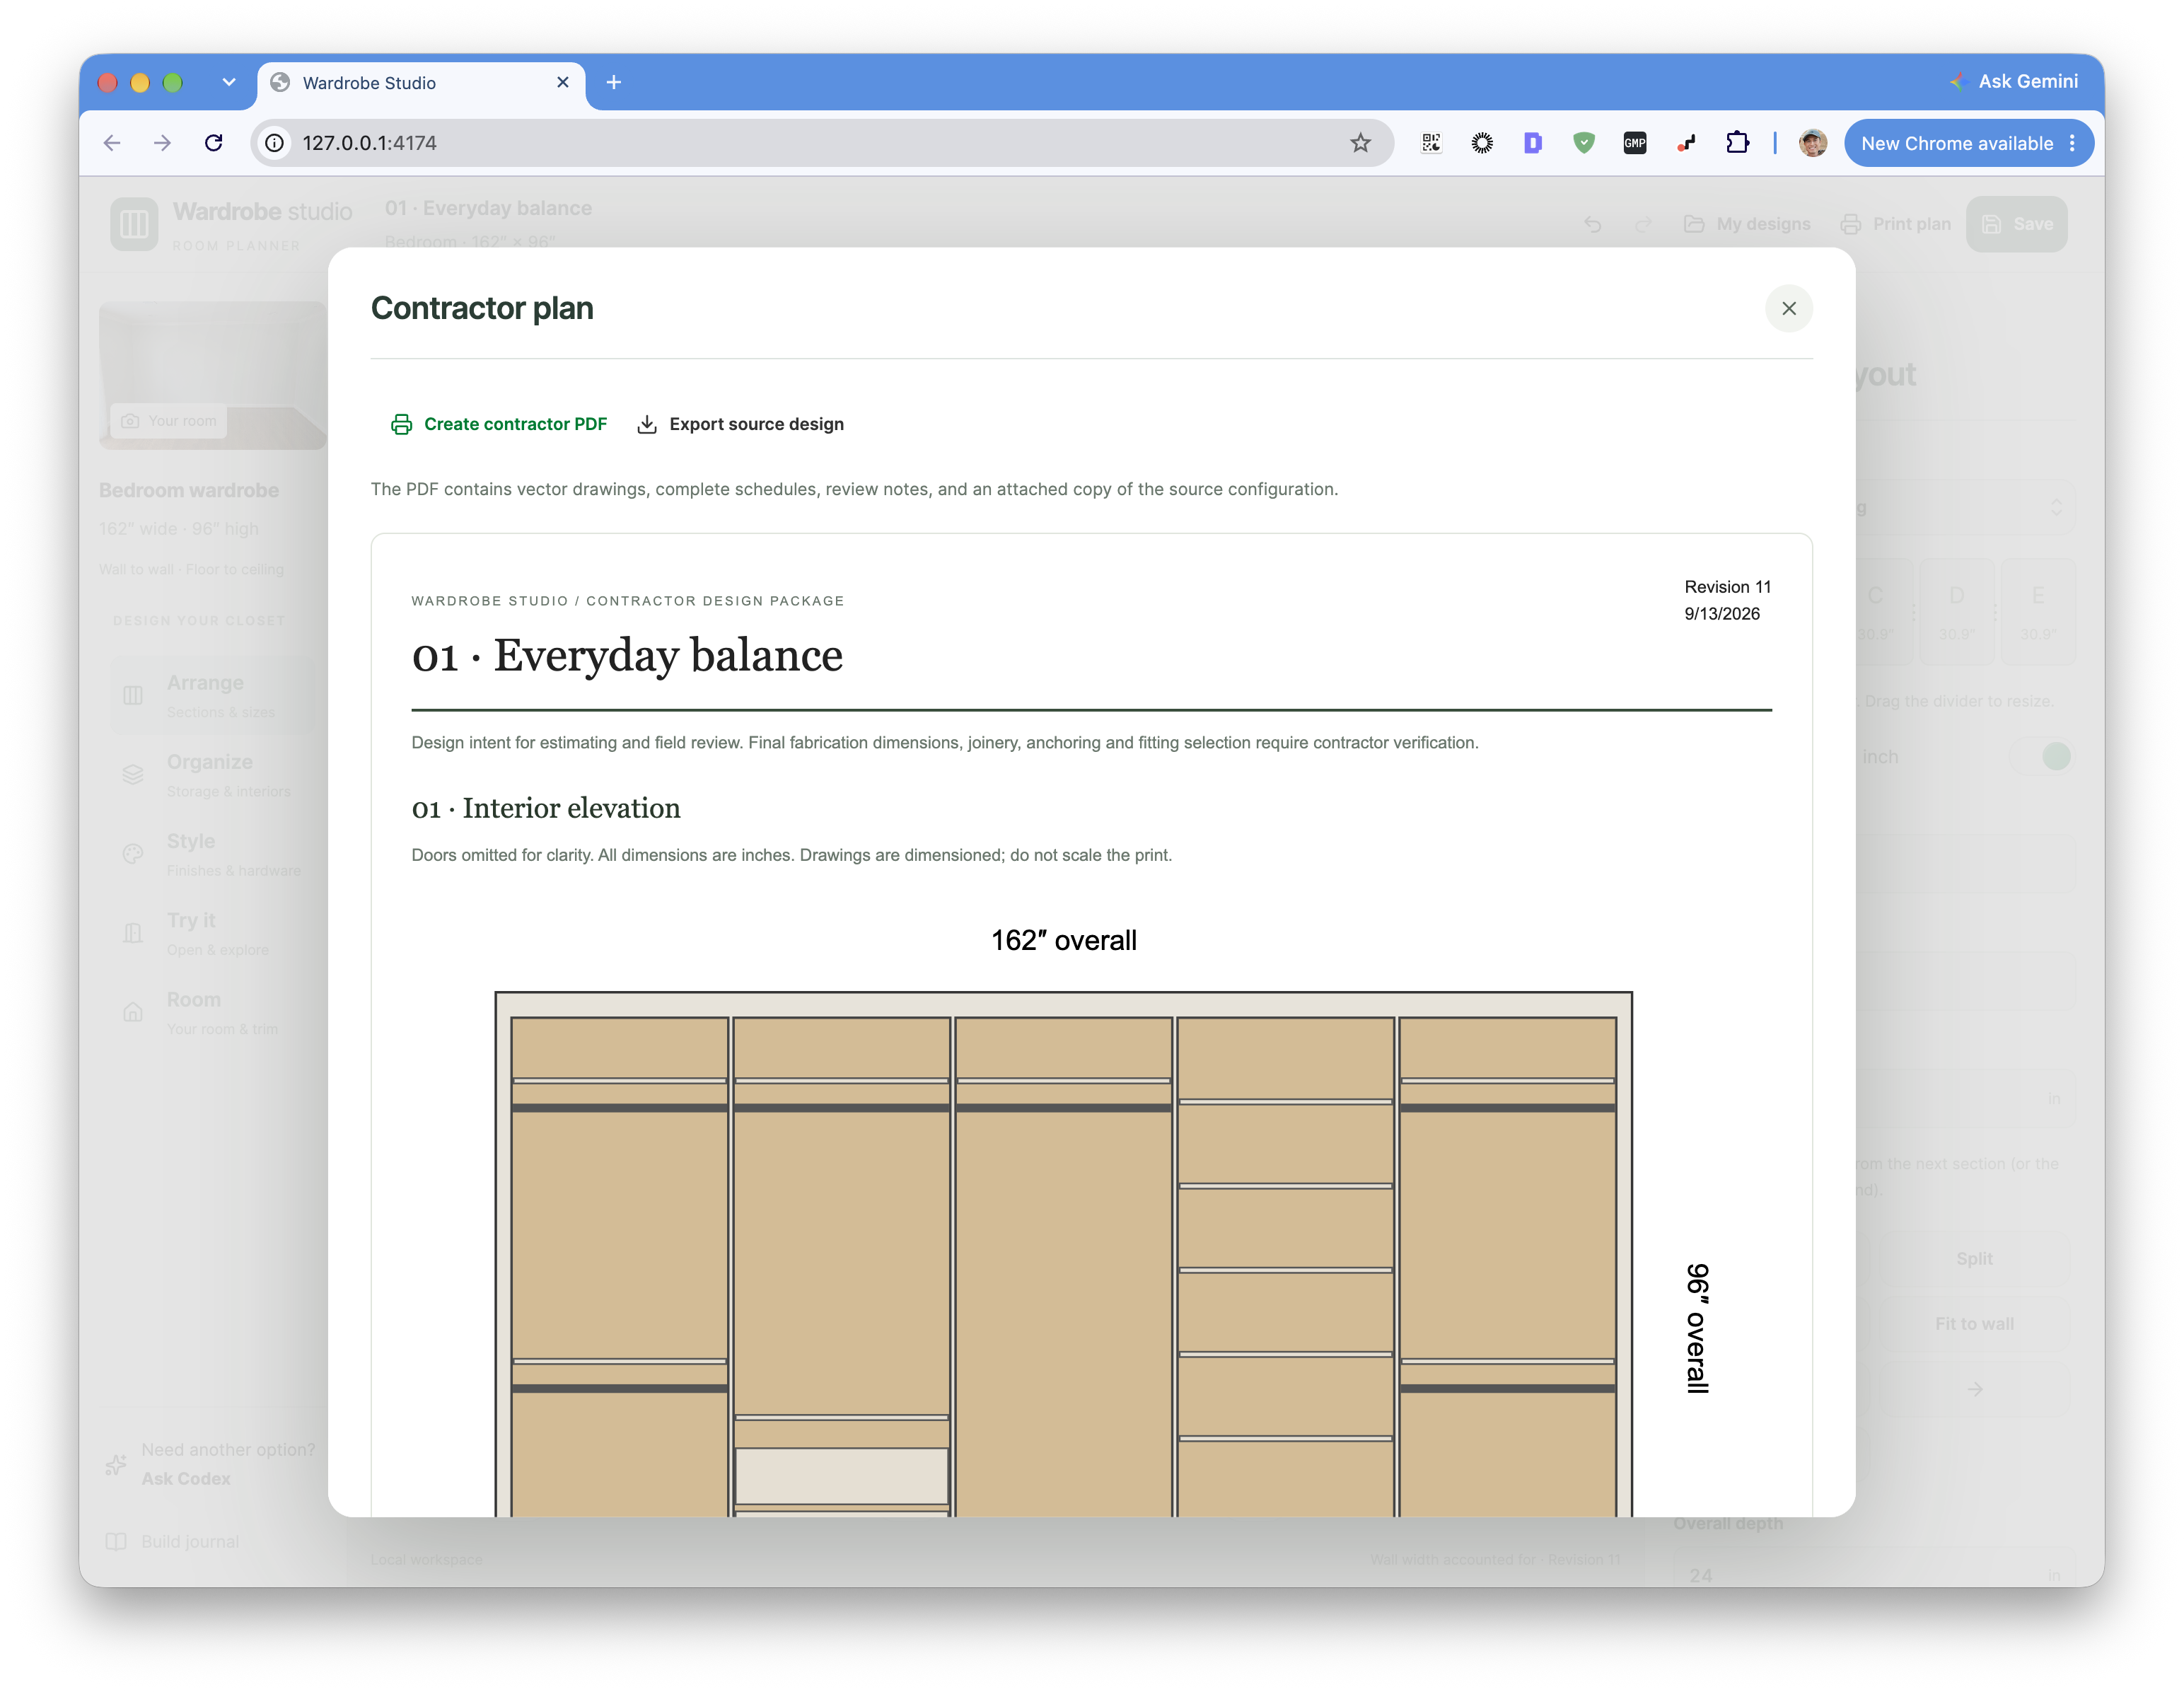Go back in browser history
This screenshot has width=2184, height=1692.
112,143
